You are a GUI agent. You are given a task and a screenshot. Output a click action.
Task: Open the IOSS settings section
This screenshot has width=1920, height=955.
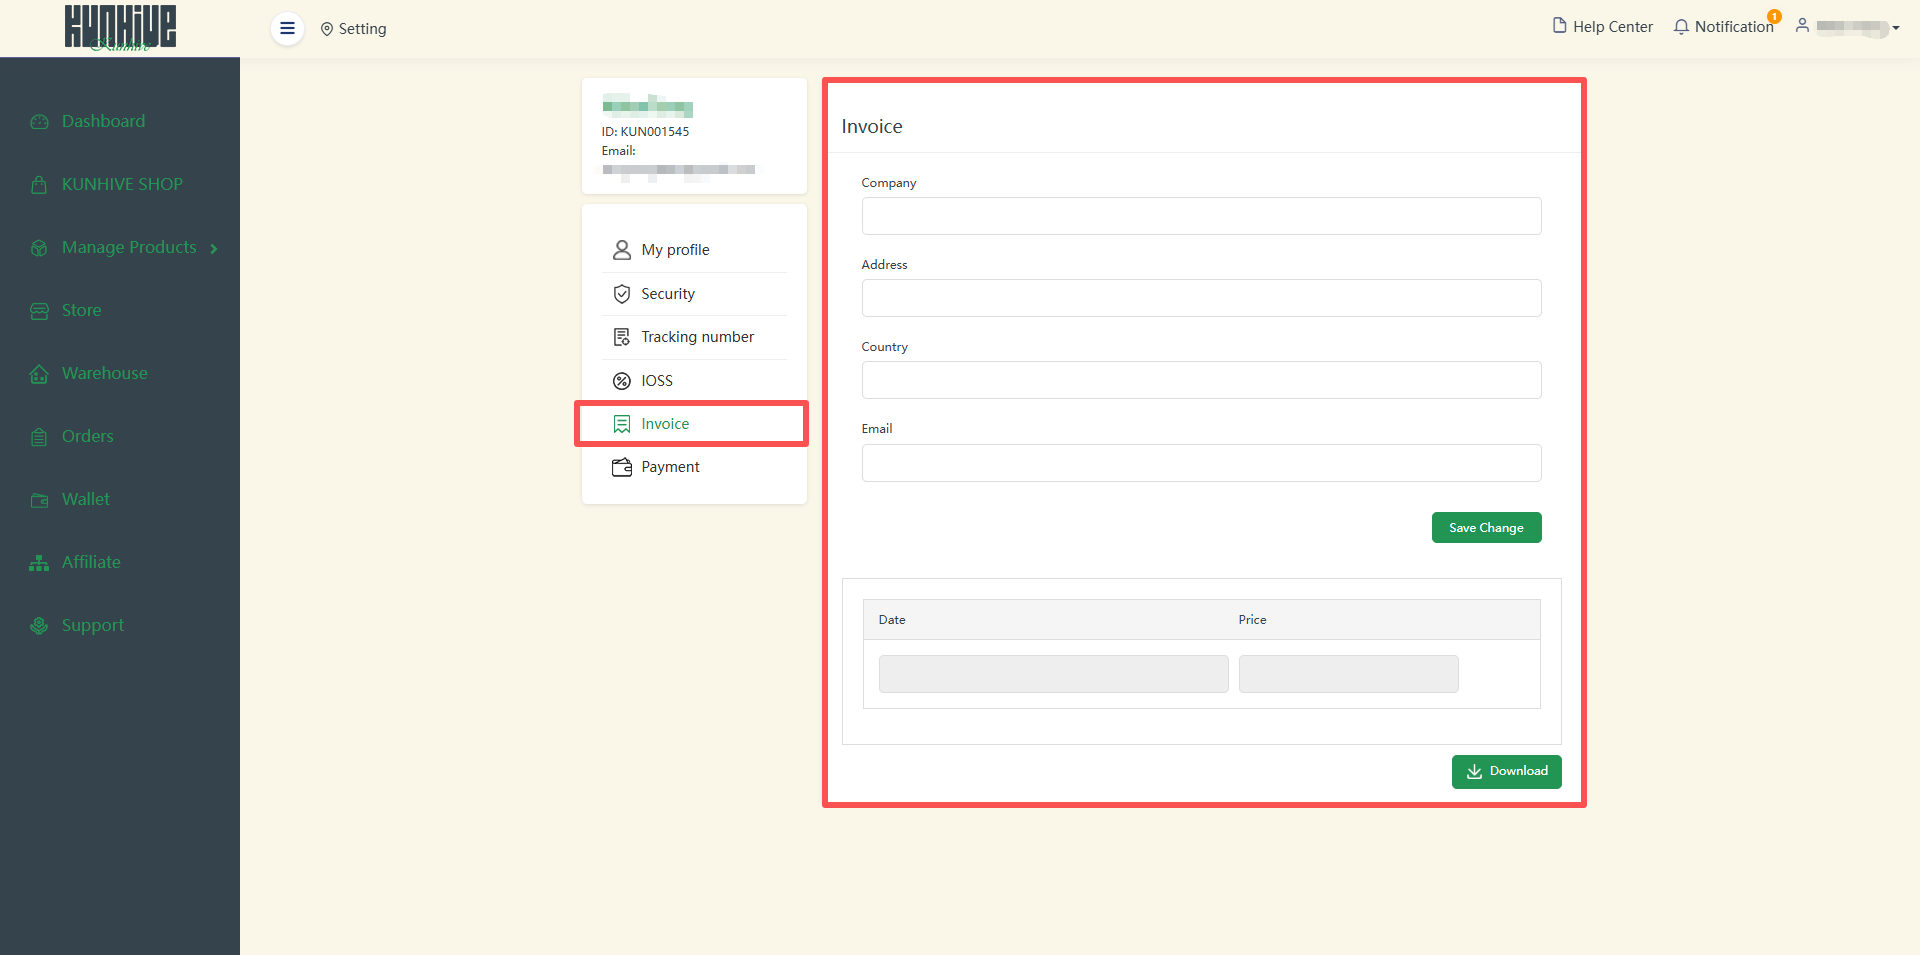coord(656,381)
